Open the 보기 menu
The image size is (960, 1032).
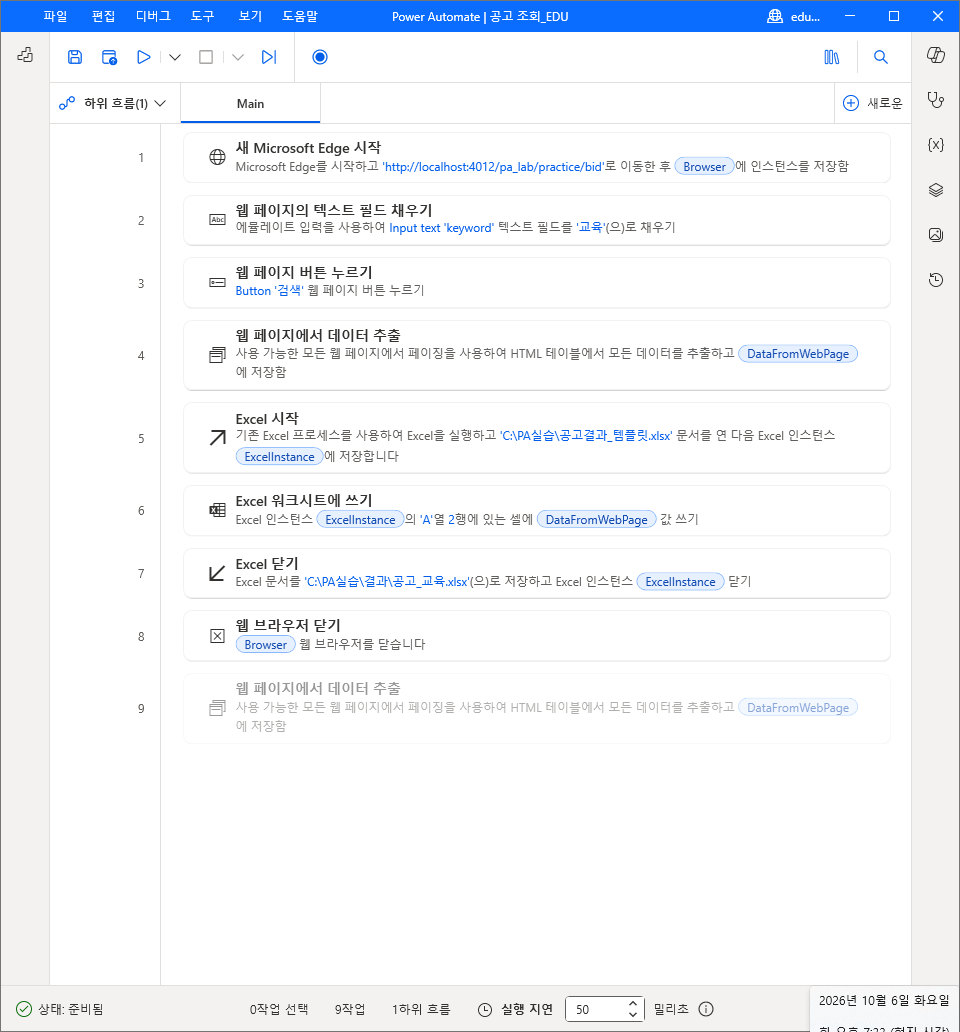coord(250,16)
